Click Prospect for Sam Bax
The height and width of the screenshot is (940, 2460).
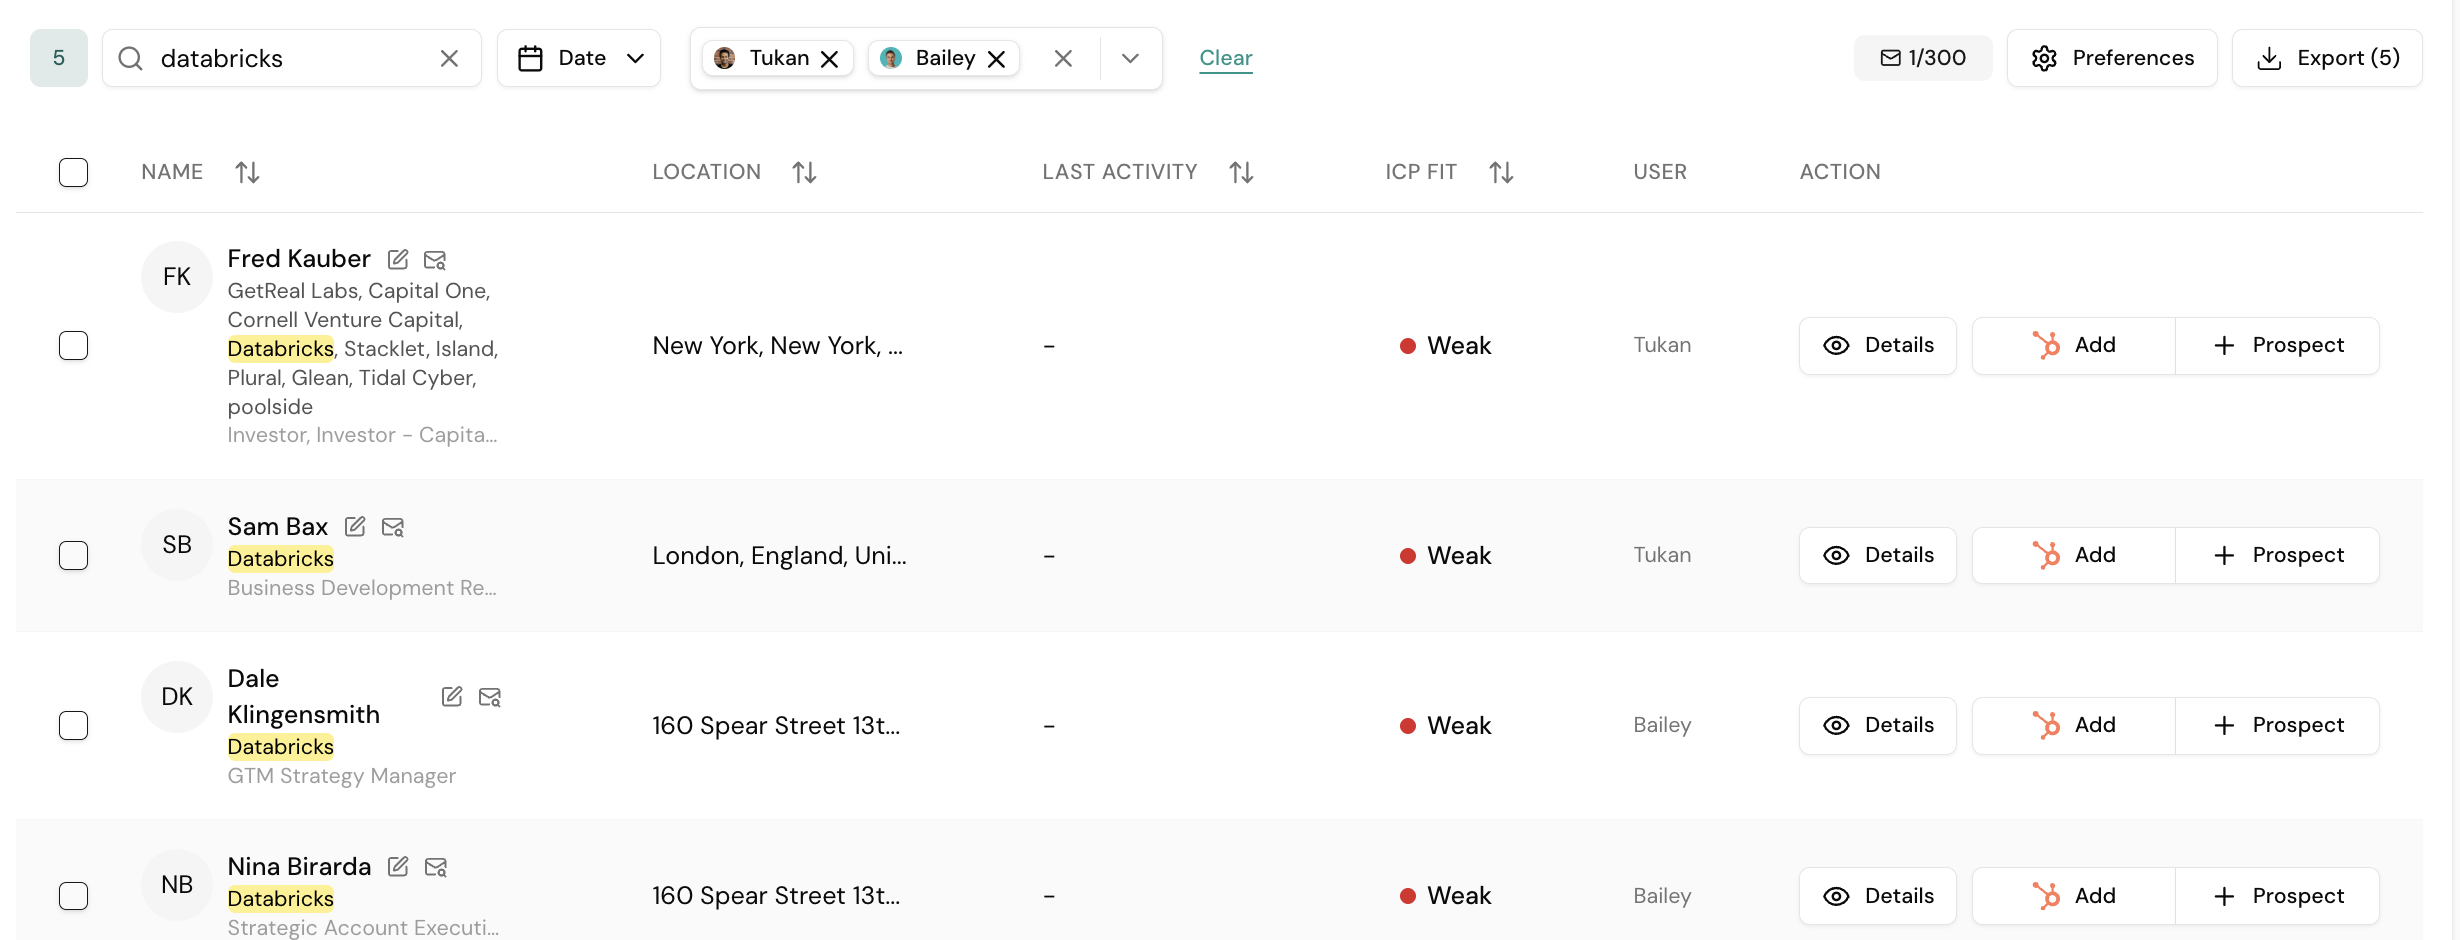point(2277,555)
